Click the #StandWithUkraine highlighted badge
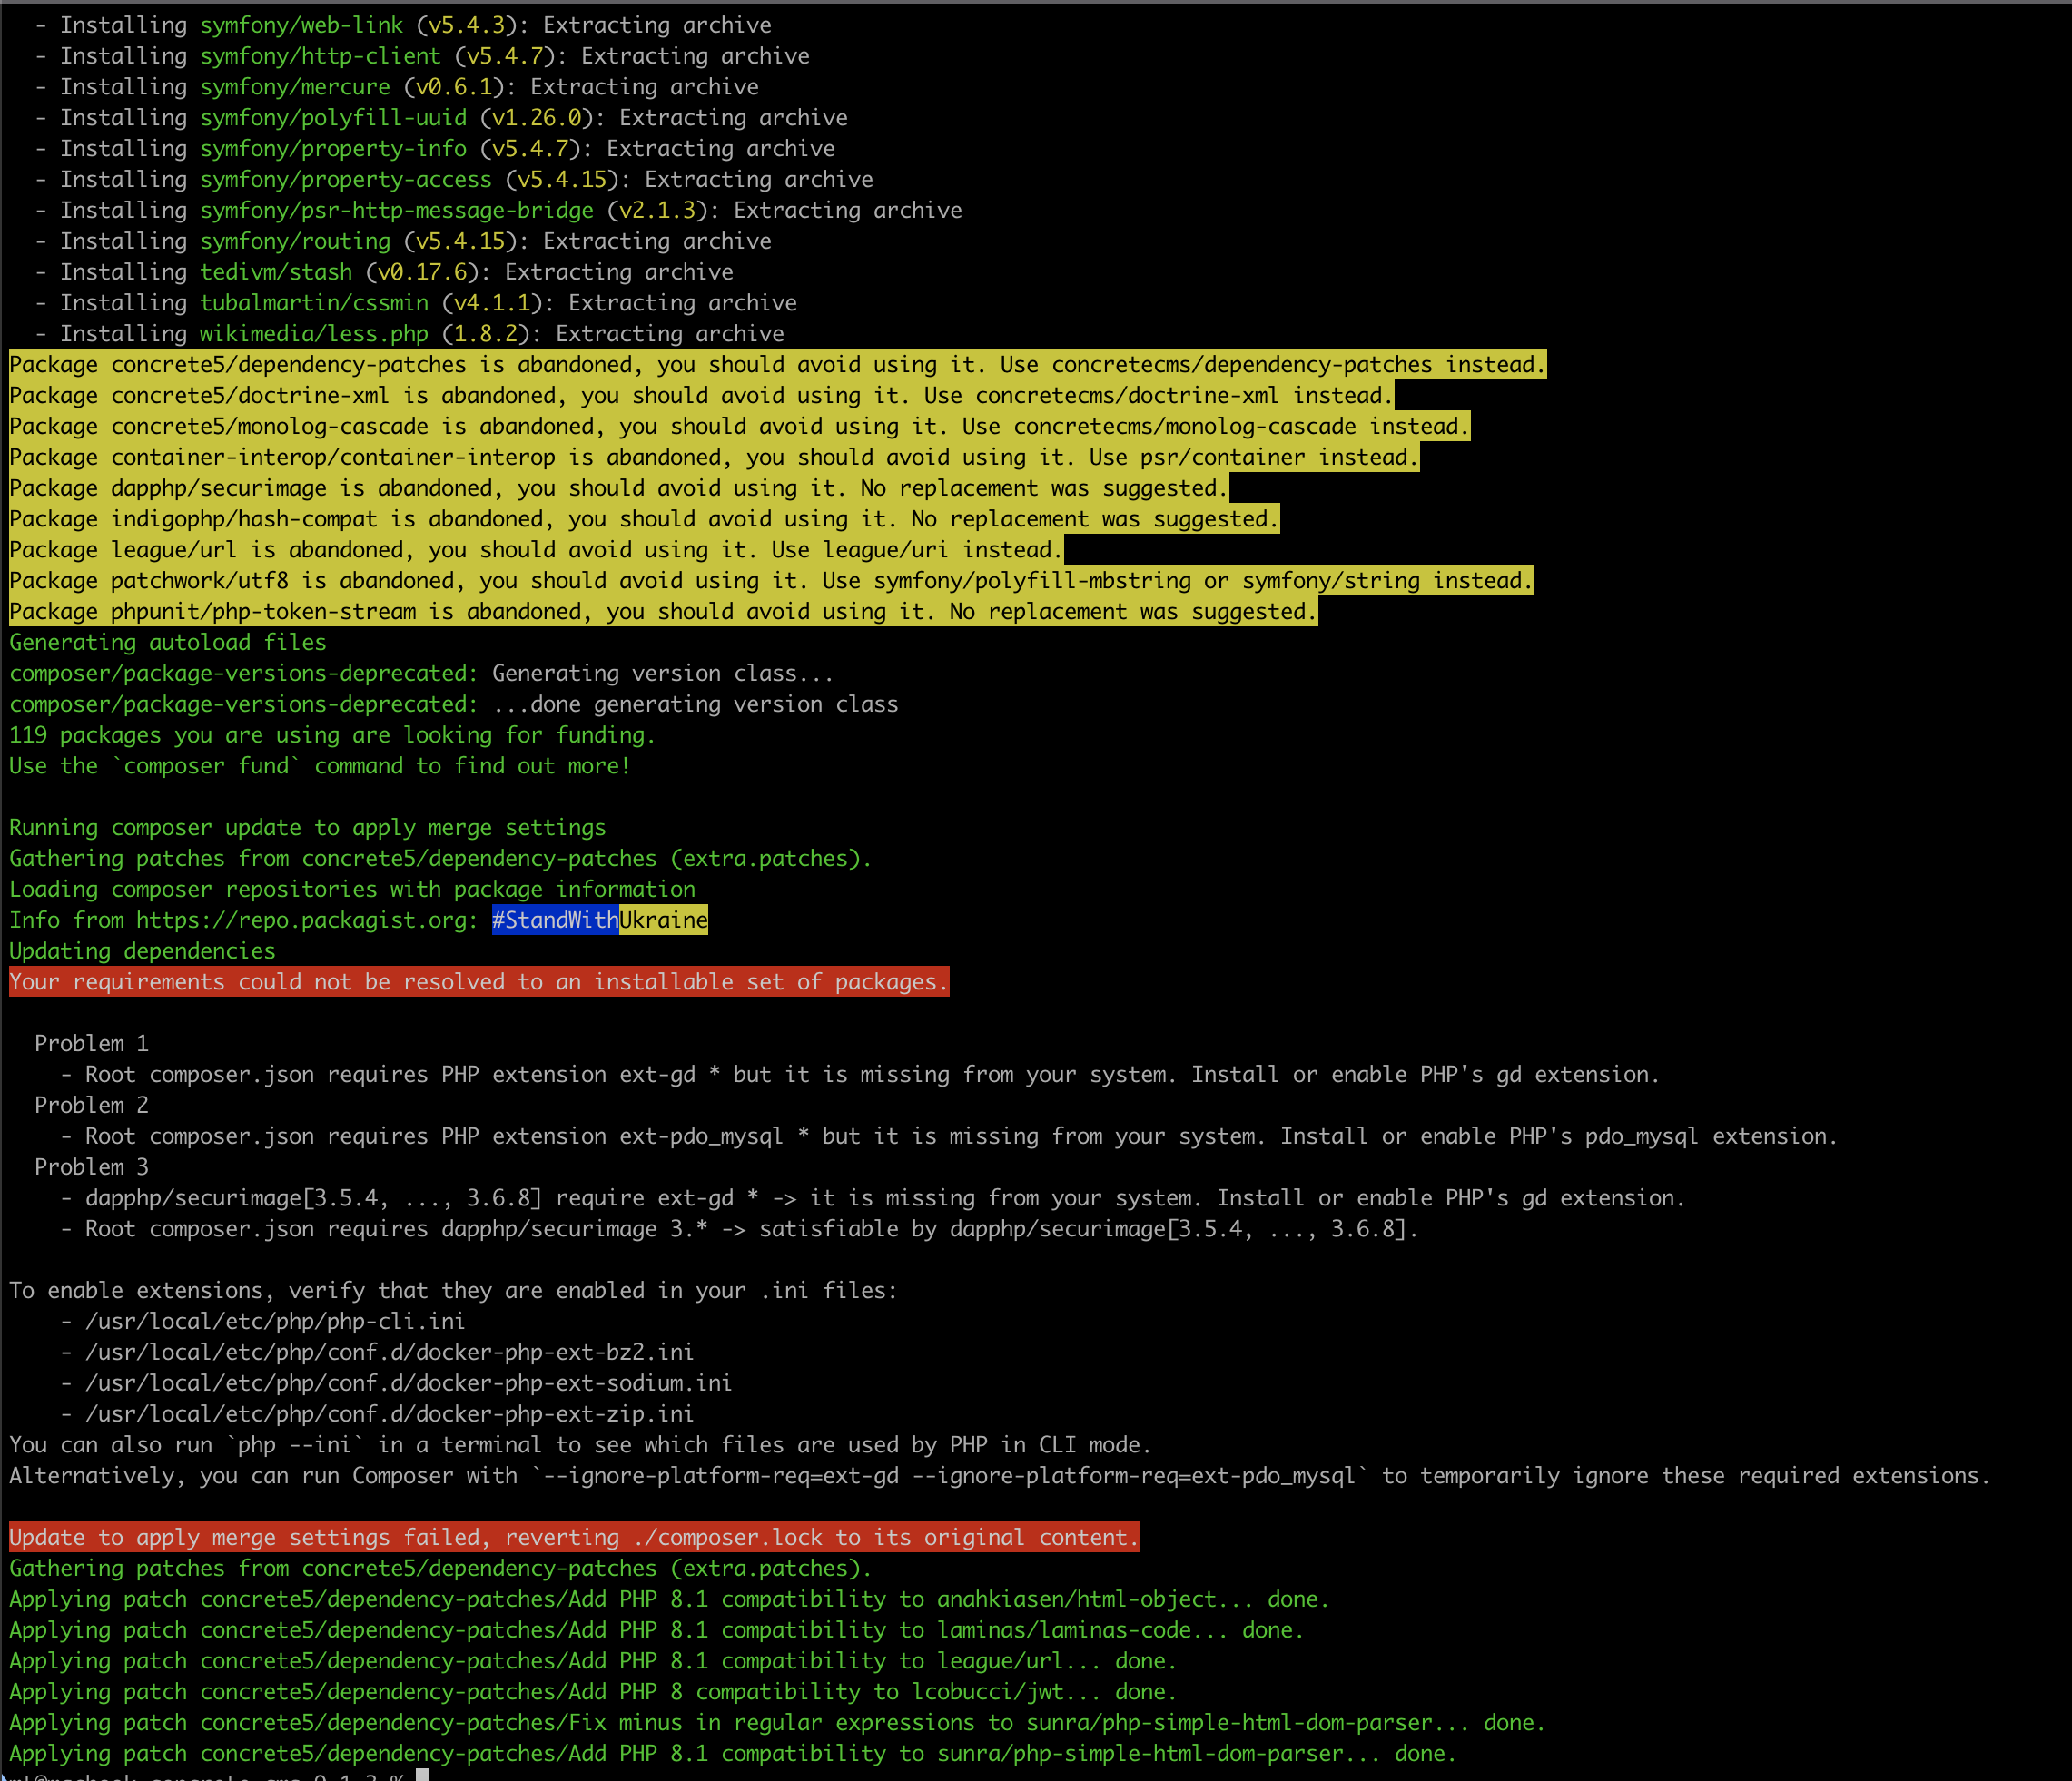 [x=598, y=919]
